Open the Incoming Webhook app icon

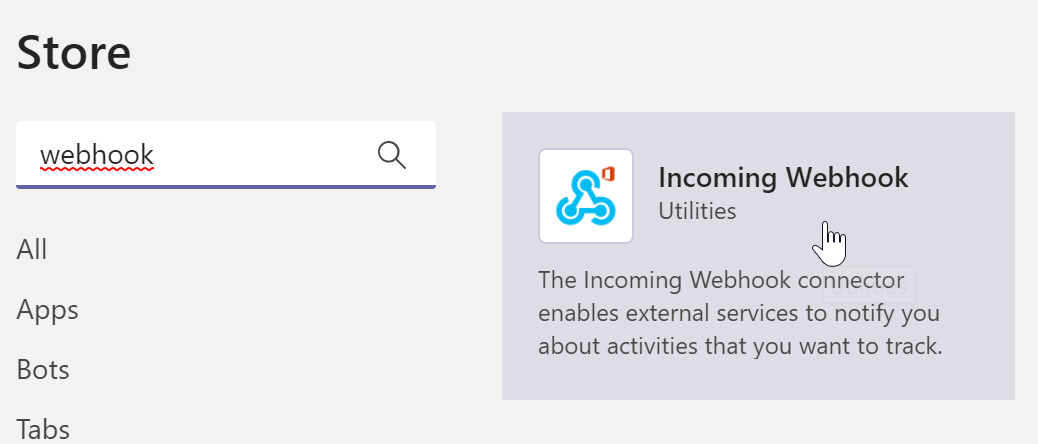coord(586,196)
